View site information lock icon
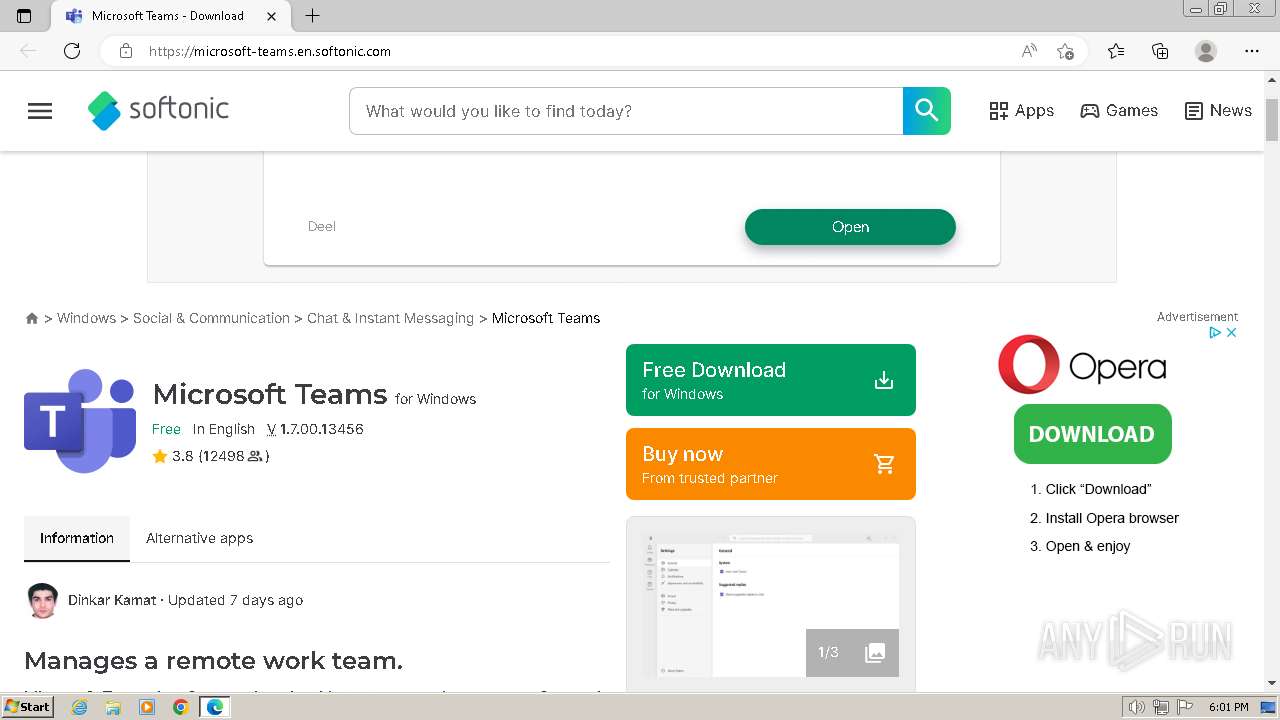 pos(126,51)
